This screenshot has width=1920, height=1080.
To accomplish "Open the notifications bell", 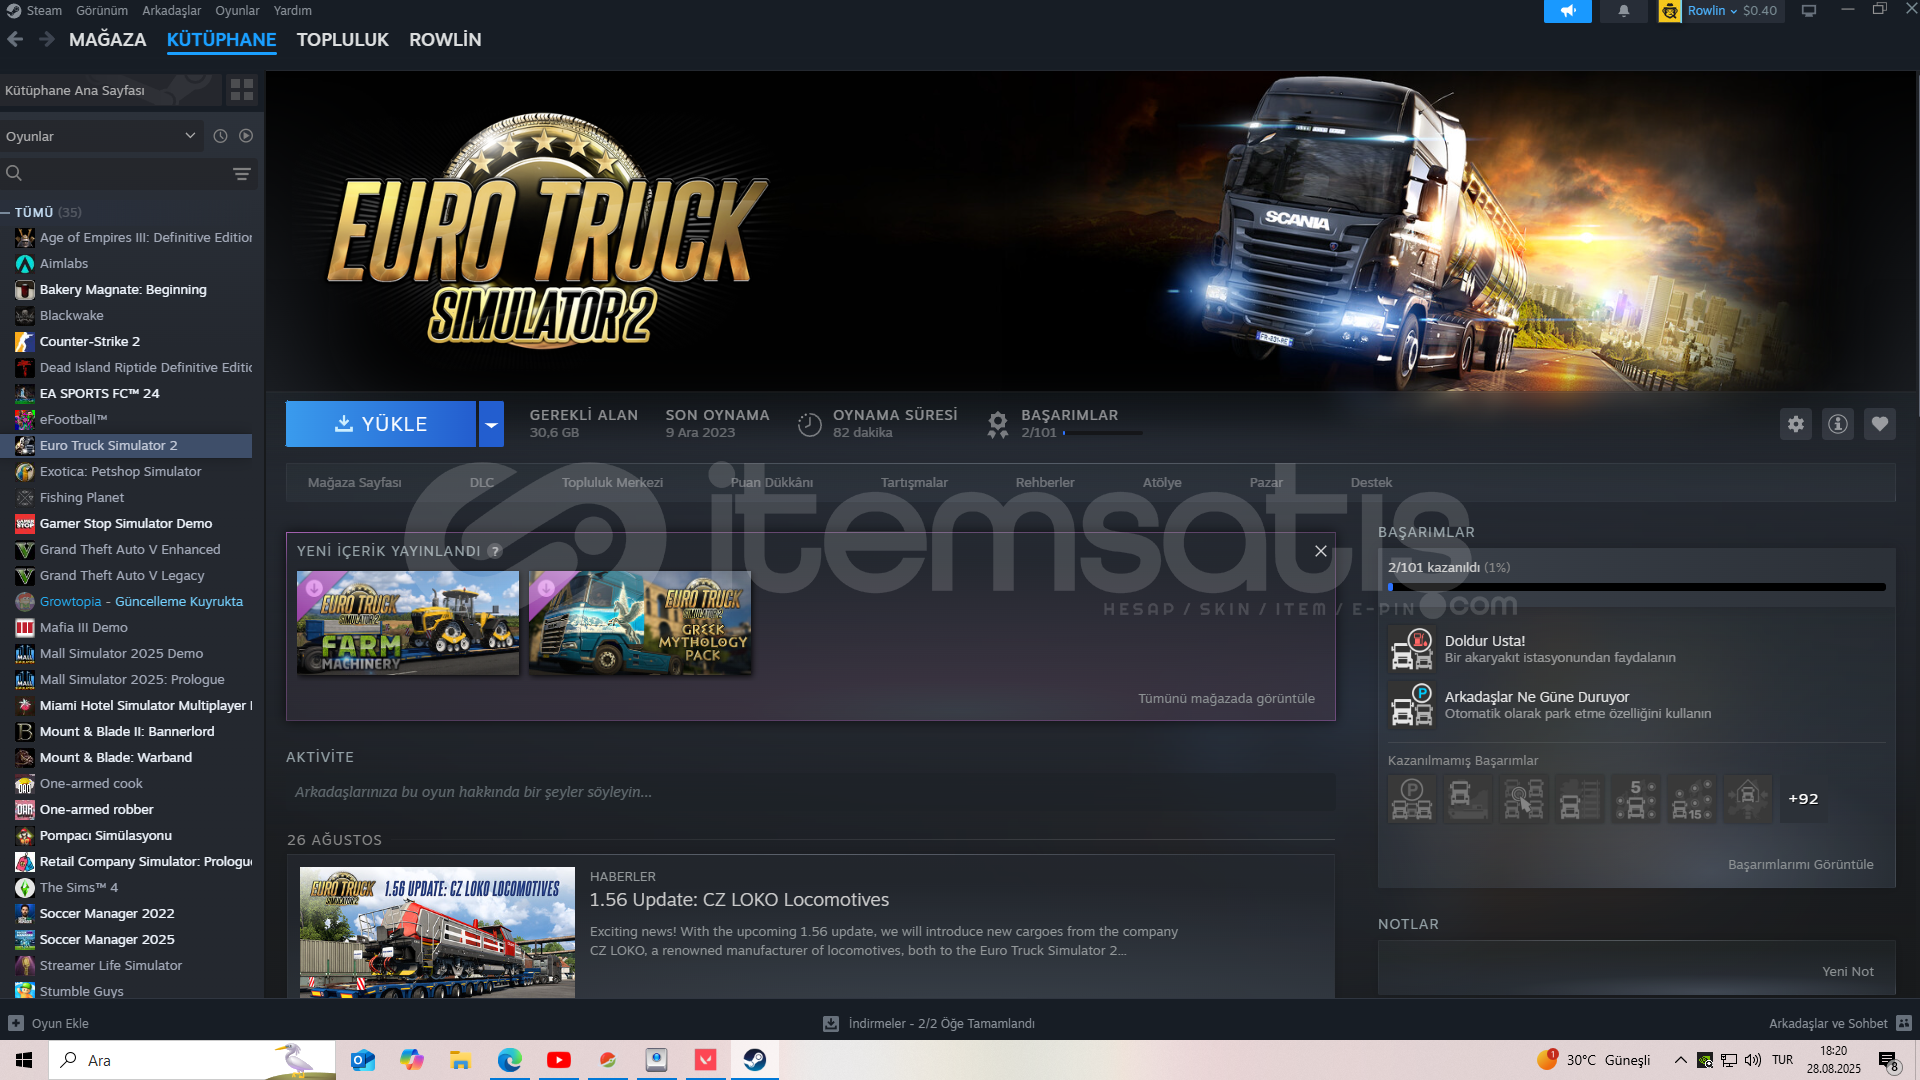I will click(x=1623, y=11).
